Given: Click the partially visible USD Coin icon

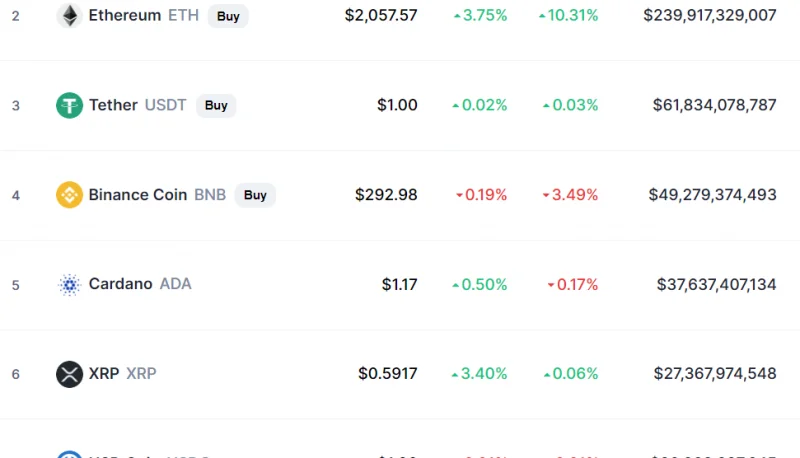Looking at the screenshot, I should 69,454.
